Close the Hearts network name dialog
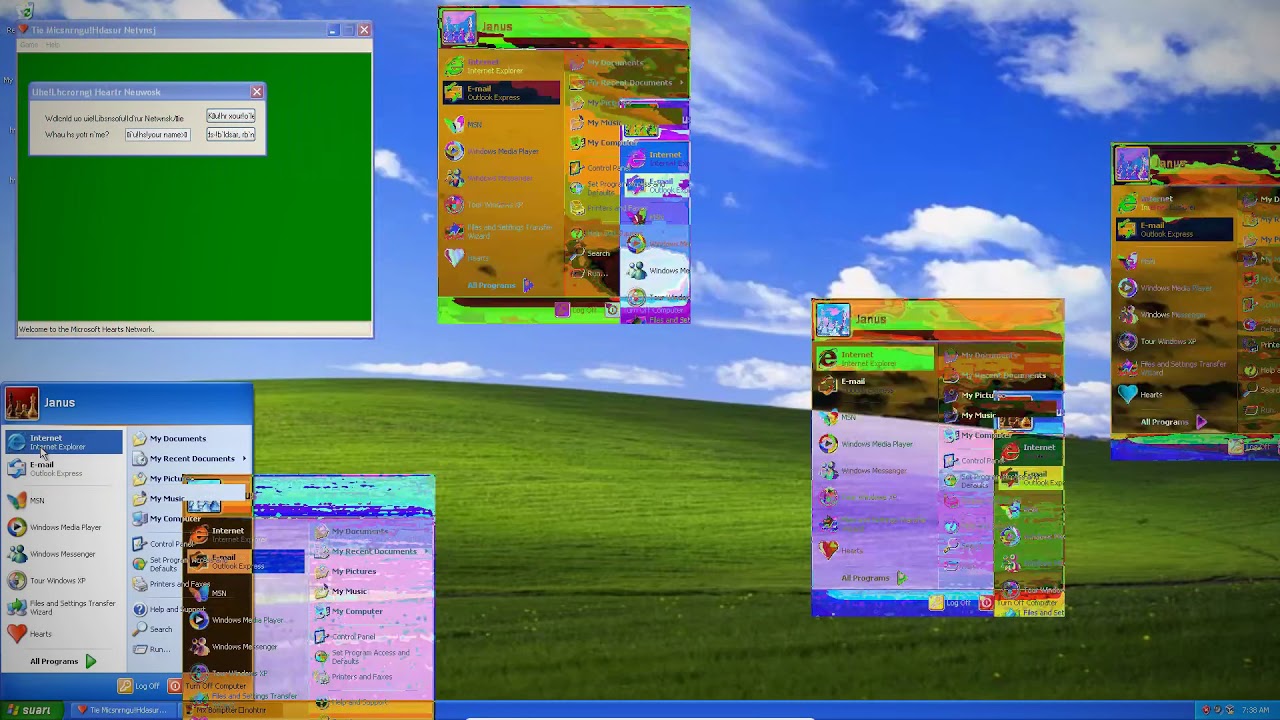 coord(257,92)
